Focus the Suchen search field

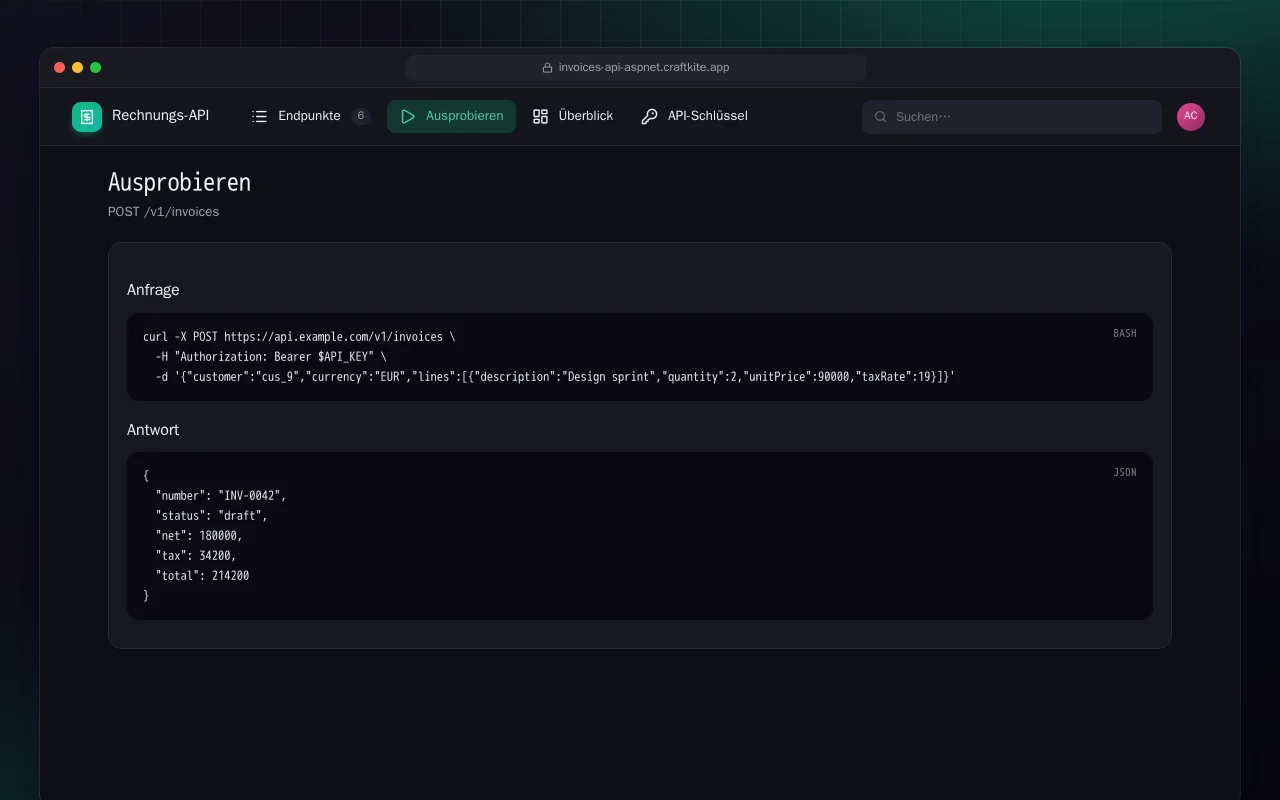tap(1012, 117)
